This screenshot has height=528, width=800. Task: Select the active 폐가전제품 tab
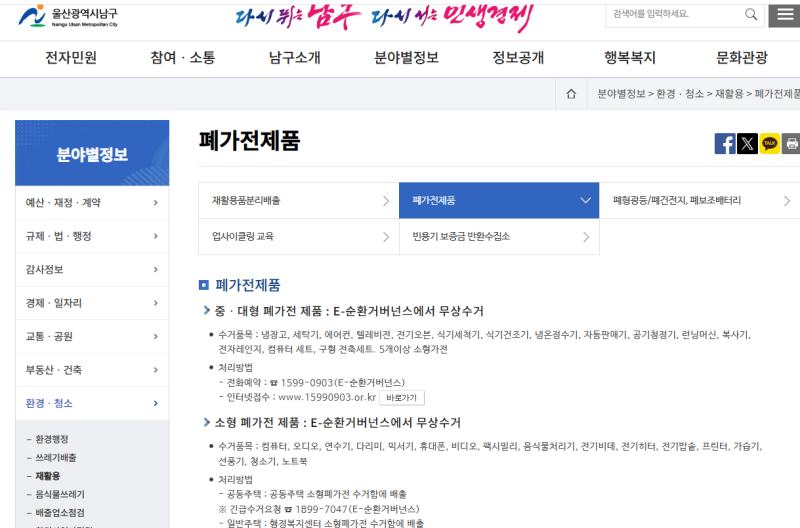click(x=499, y=200)
